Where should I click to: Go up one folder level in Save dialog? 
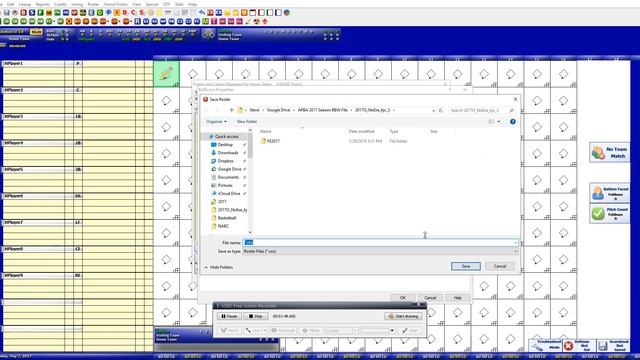click(x=231, y=110)
